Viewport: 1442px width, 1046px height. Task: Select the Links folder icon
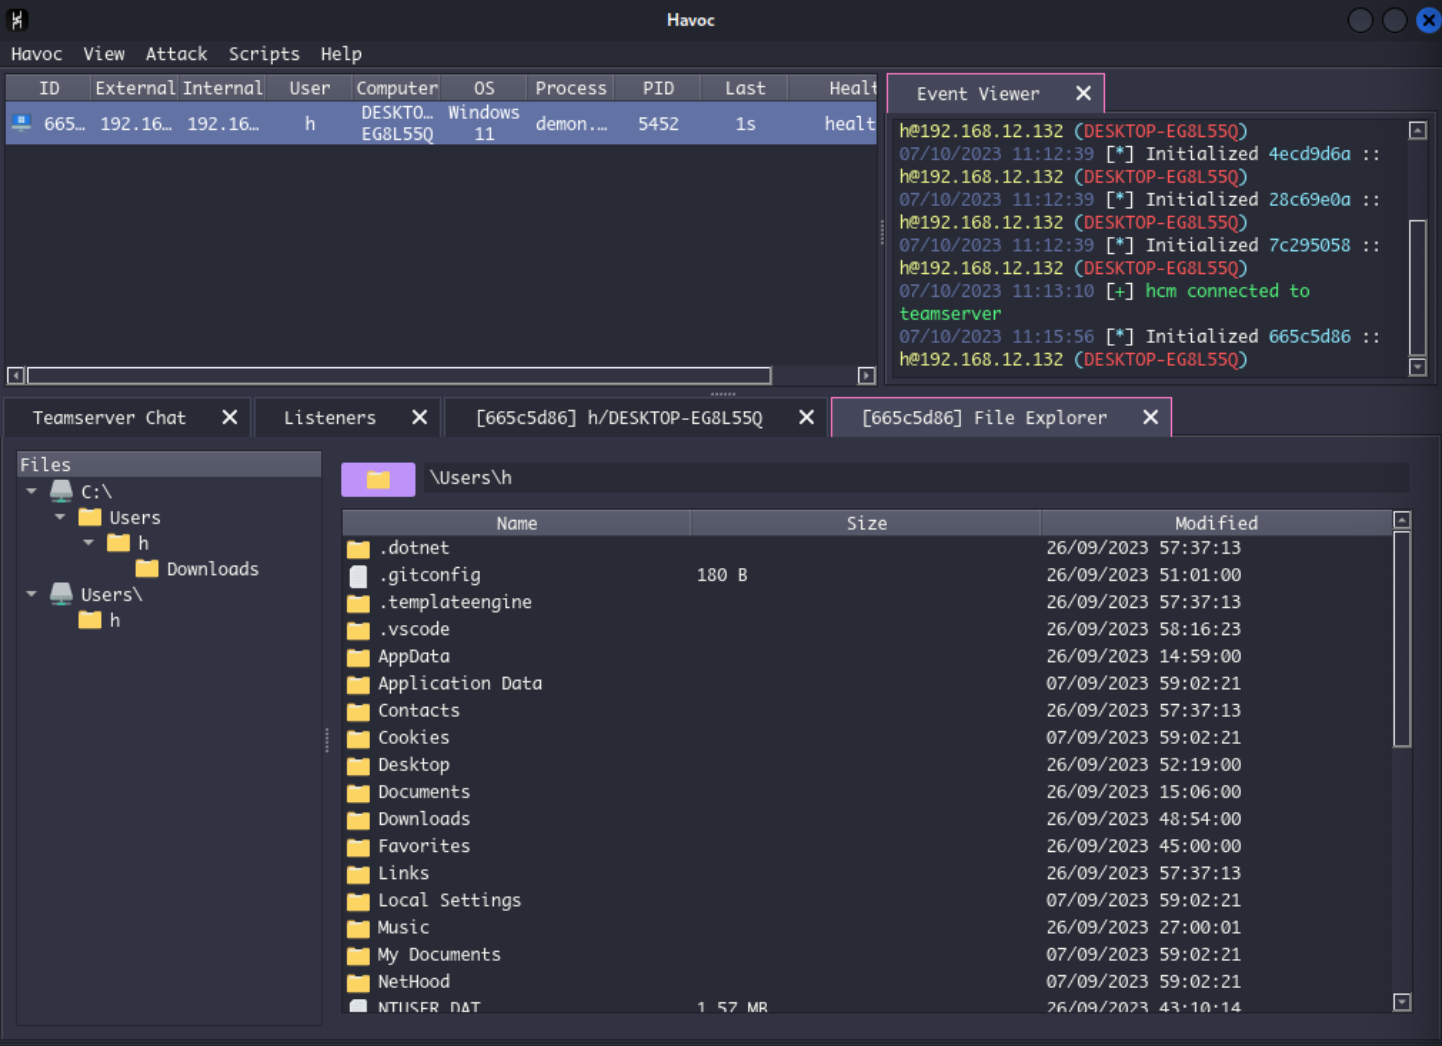coord(358,874)
